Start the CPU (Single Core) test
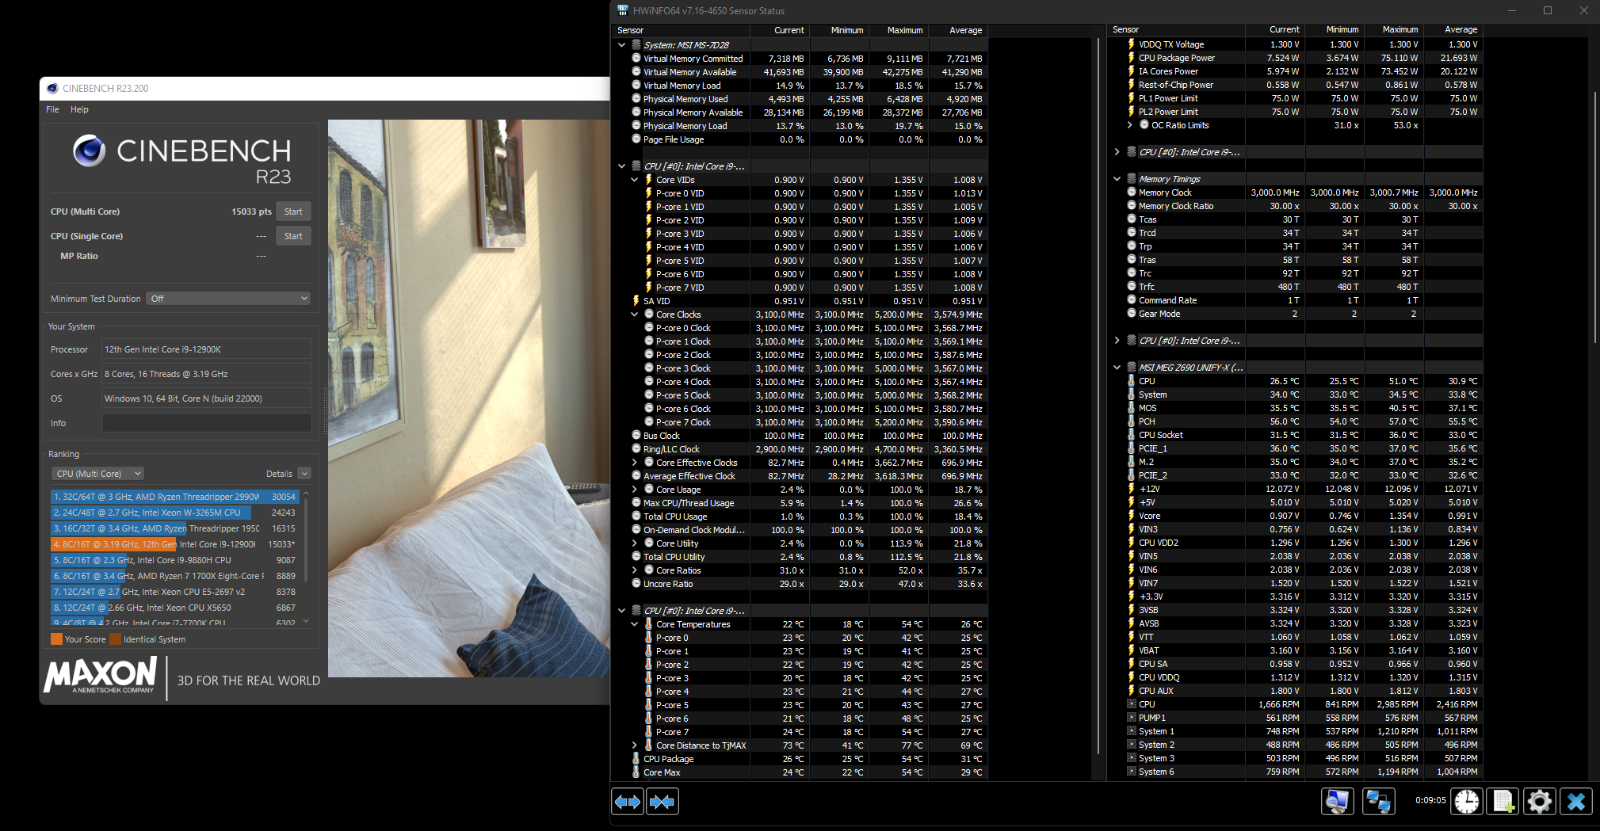The image size is (1600, 831). pos(293,237)
